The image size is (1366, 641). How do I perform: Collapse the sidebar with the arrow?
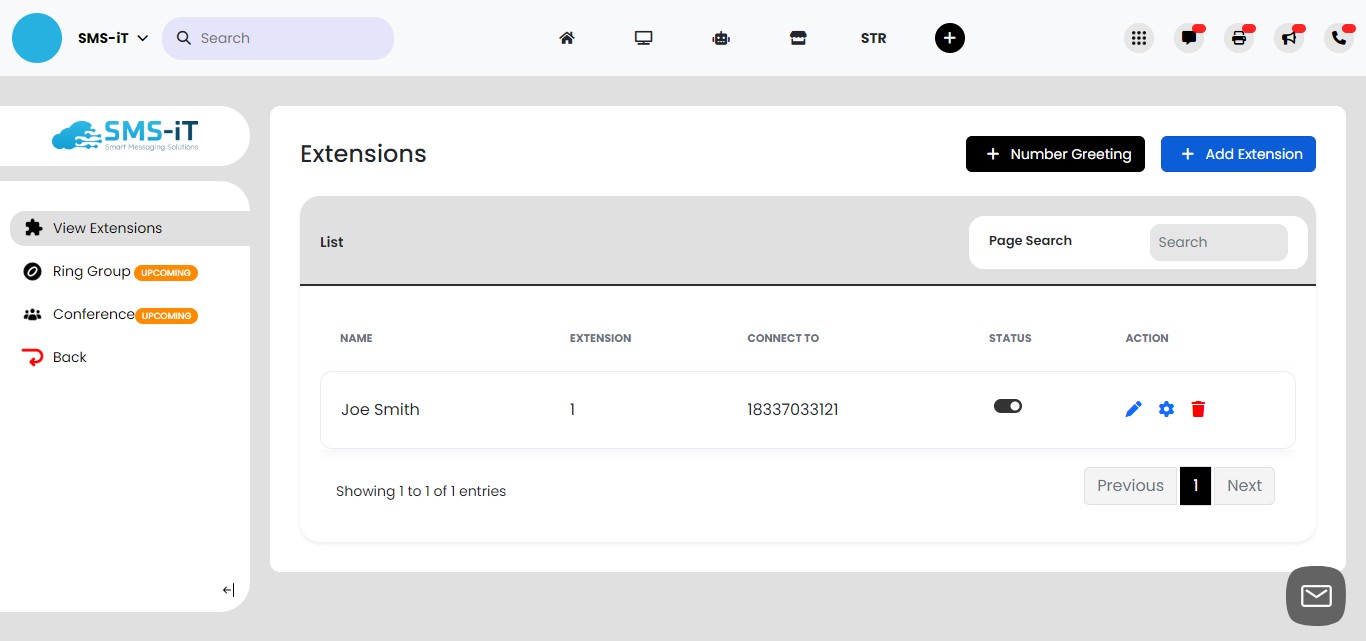(x=228, y=589)
